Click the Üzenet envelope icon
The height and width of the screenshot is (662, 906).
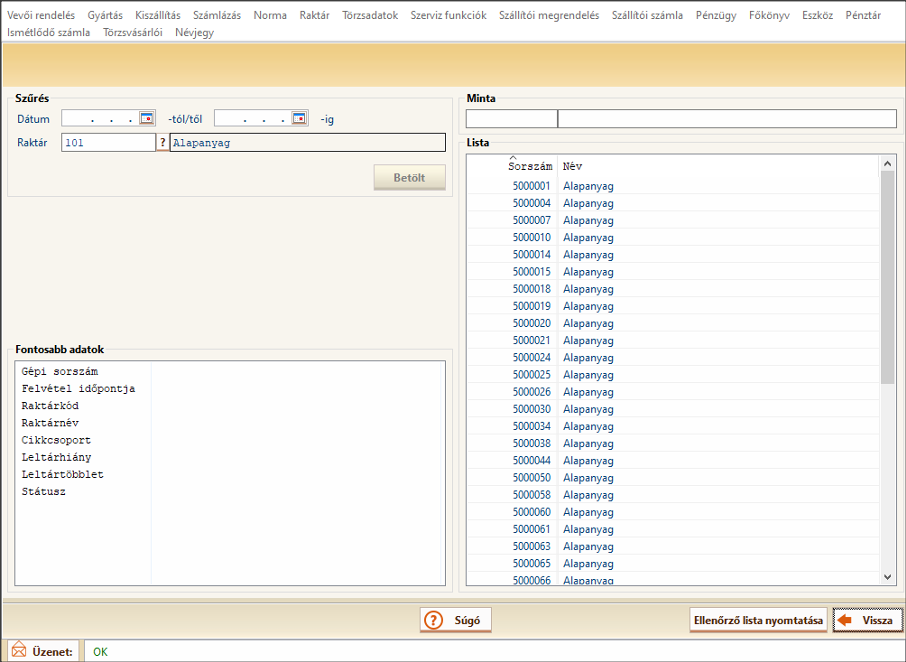pyautogui.click(x=18, y=650)
